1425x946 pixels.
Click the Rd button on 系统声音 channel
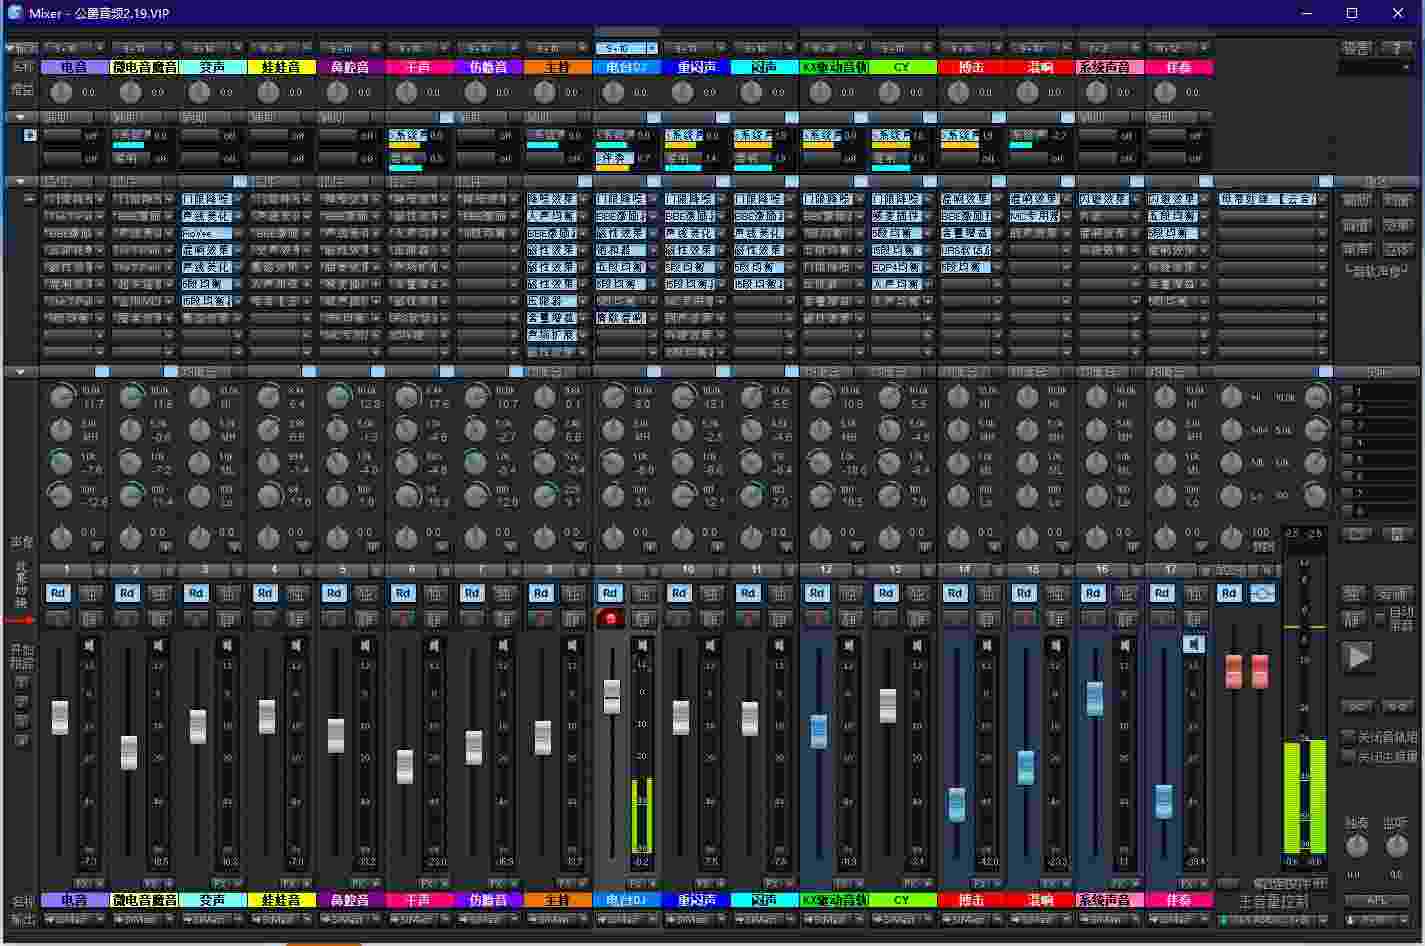1093,593
